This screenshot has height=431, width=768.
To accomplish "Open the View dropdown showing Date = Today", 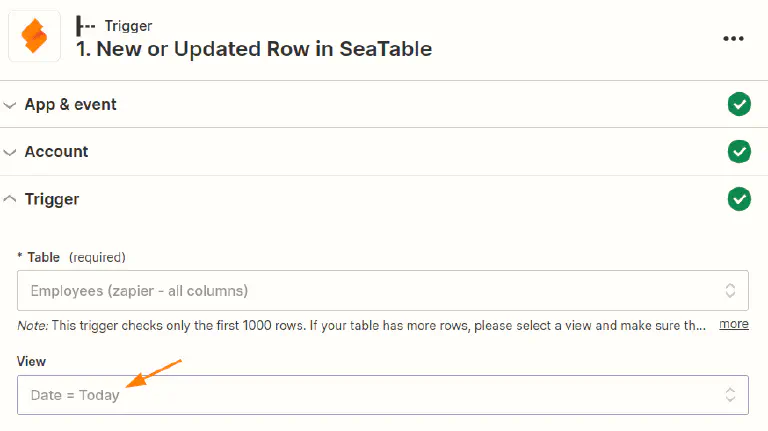I will 370,395.
